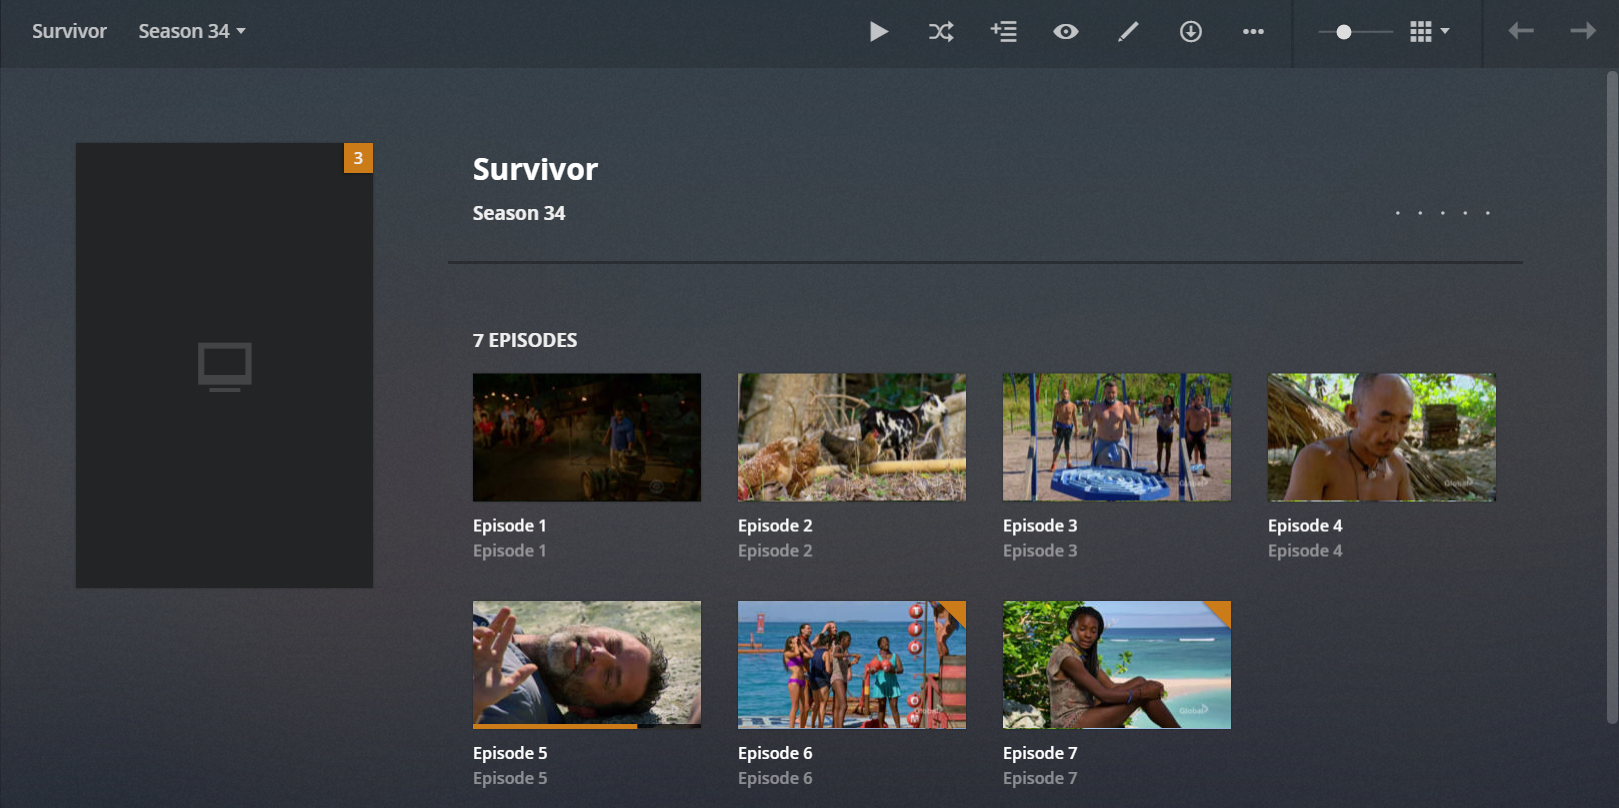Edit season metadata with pencil icon
Screen dimensions: 1619x808
click(x=1128, y=32)
